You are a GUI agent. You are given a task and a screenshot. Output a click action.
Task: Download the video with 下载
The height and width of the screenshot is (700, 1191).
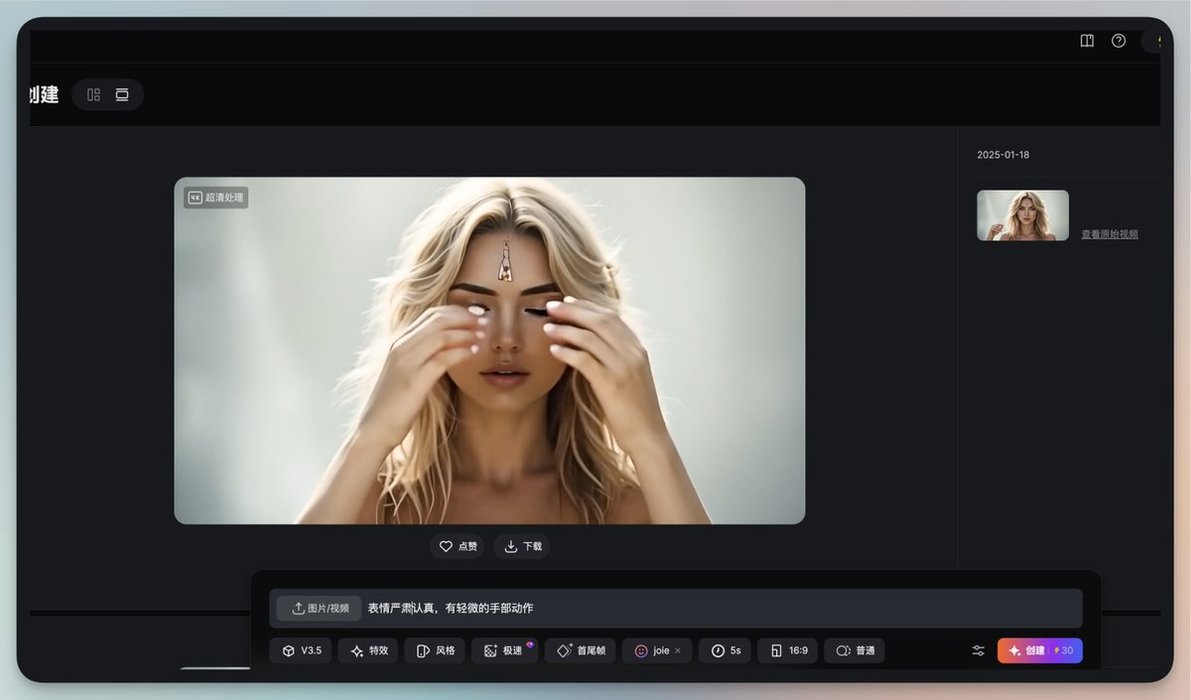(x=523, y=546)
